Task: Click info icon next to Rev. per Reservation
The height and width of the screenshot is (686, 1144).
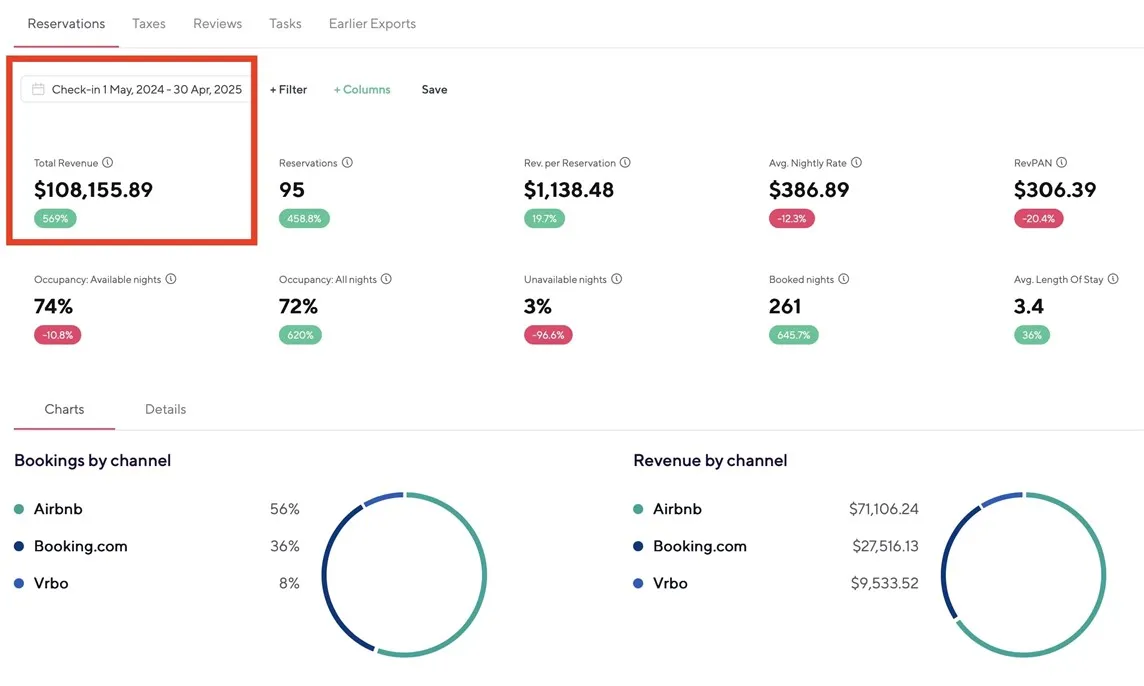Action: [x=625, y=163]
